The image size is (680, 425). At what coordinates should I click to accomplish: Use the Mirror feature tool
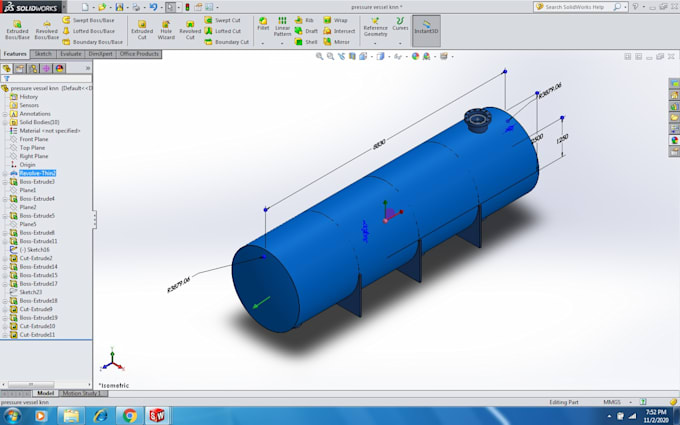(337, 42)
